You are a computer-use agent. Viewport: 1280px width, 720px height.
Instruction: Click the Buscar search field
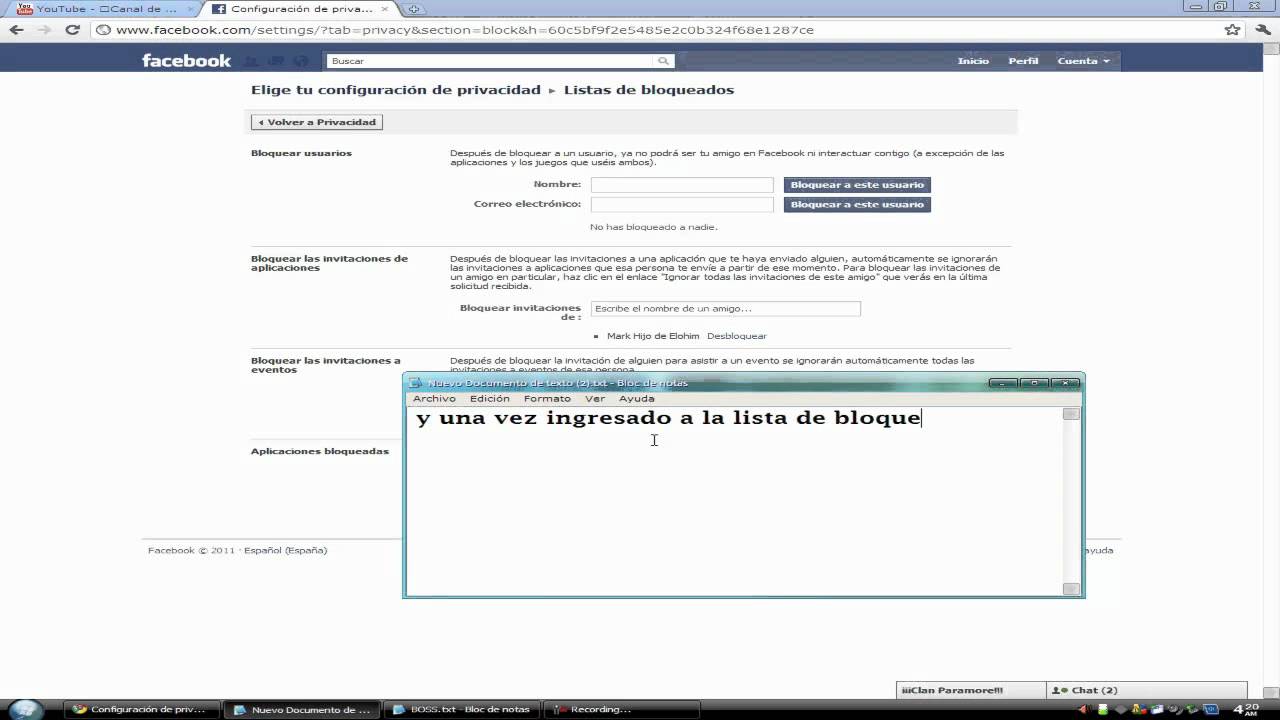pyautogui.click(x=492, y=61)
